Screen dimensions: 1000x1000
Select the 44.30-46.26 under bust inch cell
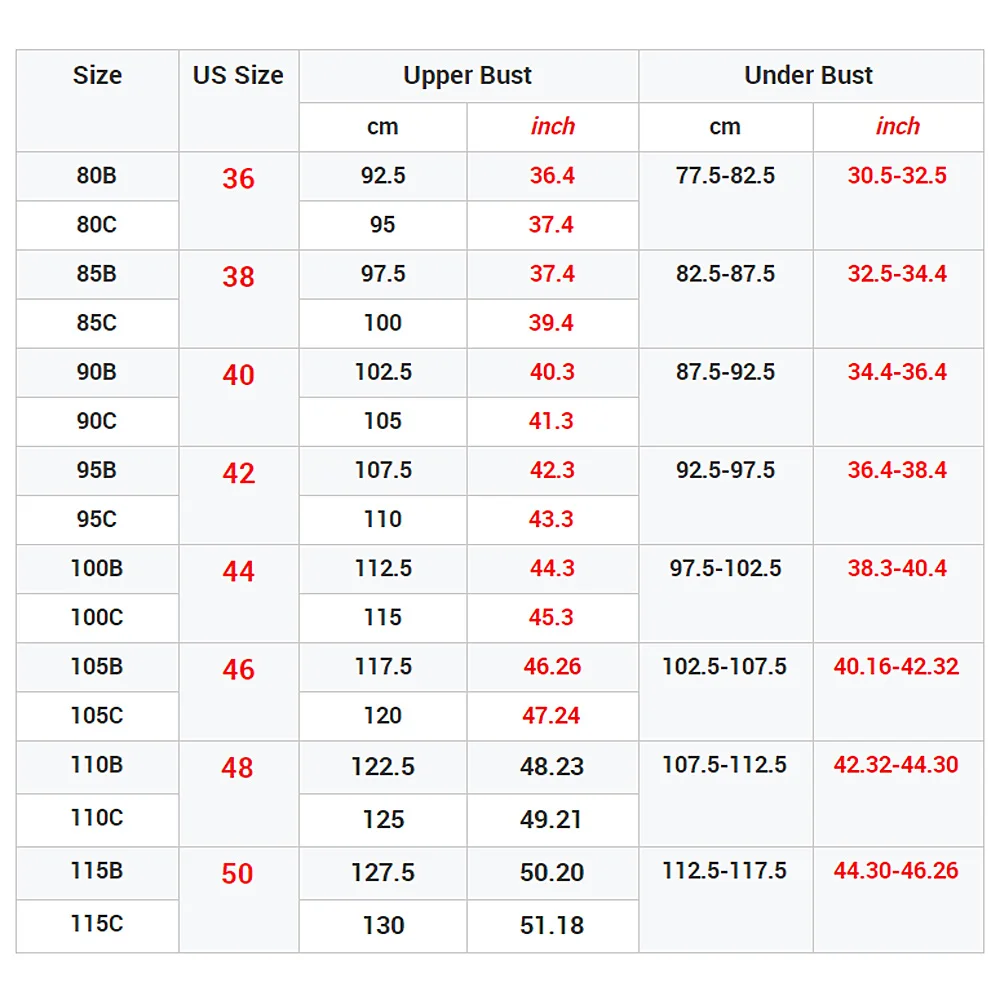pyautogui.click(x=897, y=871)
